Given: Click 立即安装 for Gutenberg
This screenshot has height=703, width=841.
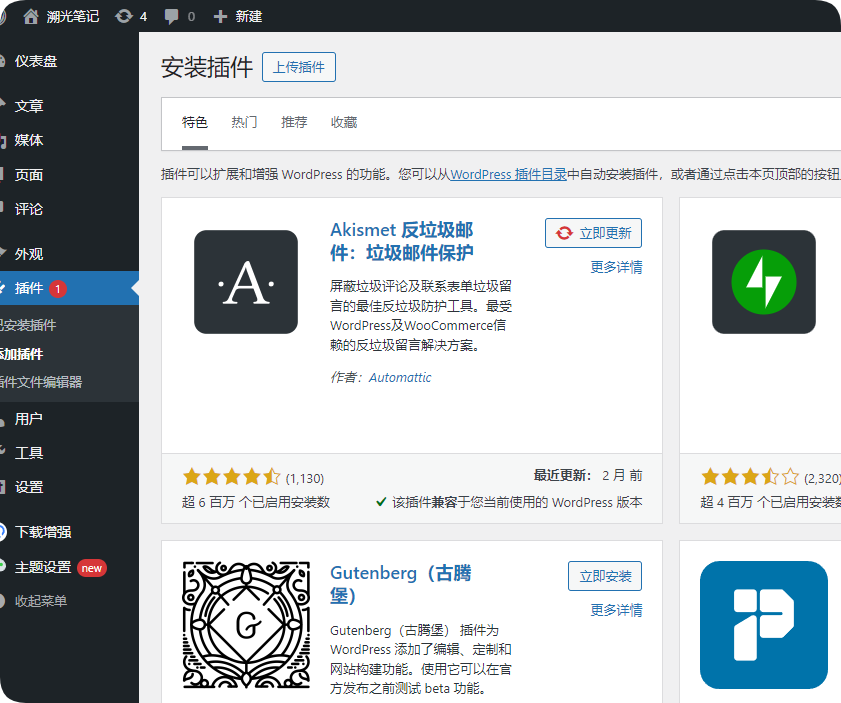Looking at the screenshot, I should click(605, 576).
